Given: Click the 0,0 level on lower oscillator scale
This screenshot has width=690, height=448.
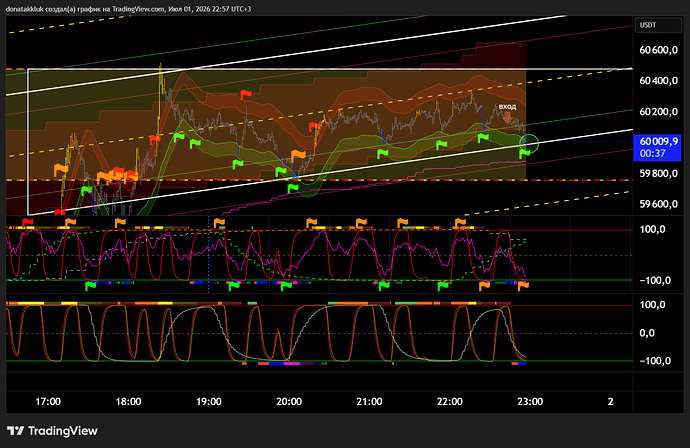Looking at the screenshot, I should [647, 333].
